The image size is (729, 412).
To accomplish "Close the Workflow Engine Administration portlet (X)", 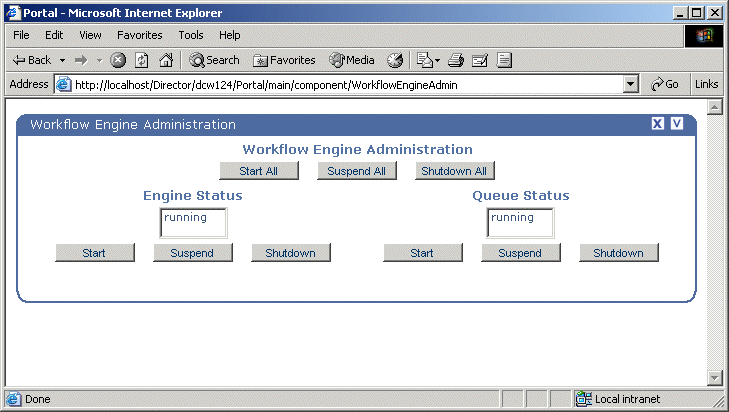I will click(657, 124).
